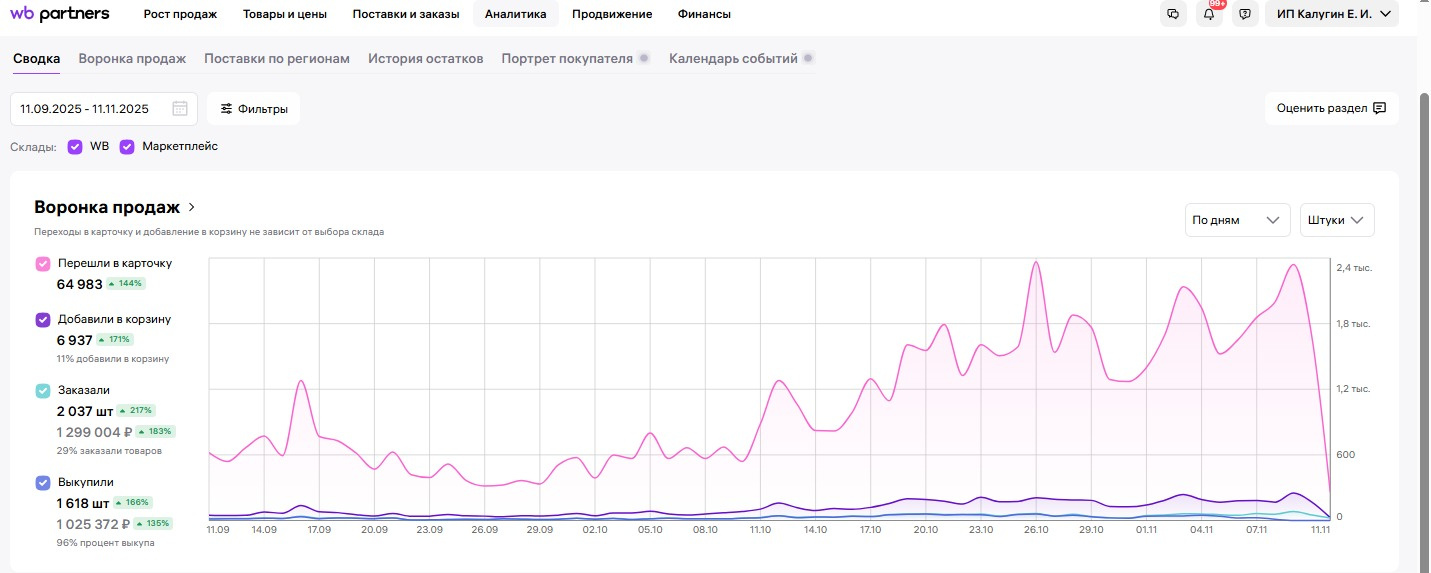Open the calendar icon in date field
The width and height of the screenshot is (1431, 573).
180,109
